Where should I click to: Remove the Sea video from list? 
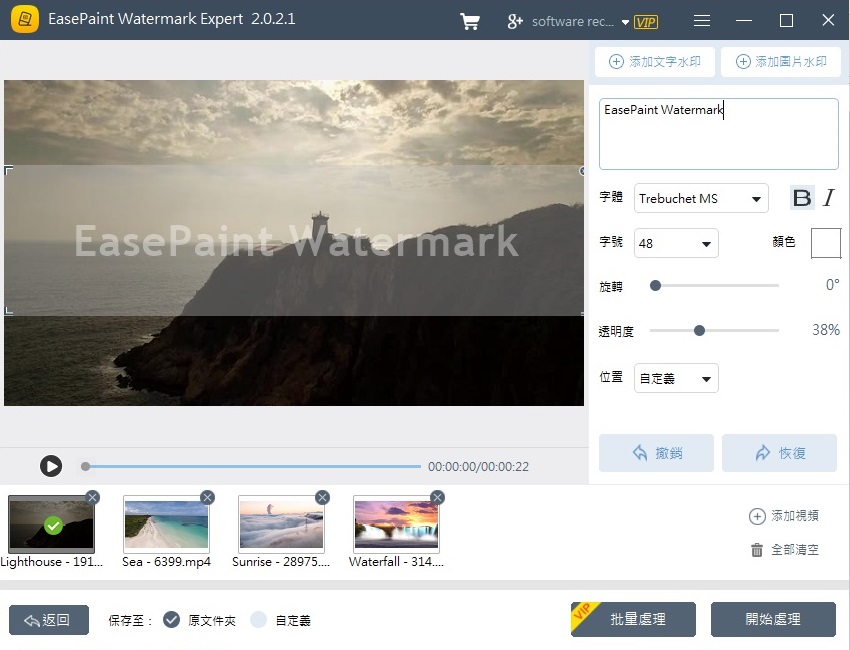click(x=208, y=497)
